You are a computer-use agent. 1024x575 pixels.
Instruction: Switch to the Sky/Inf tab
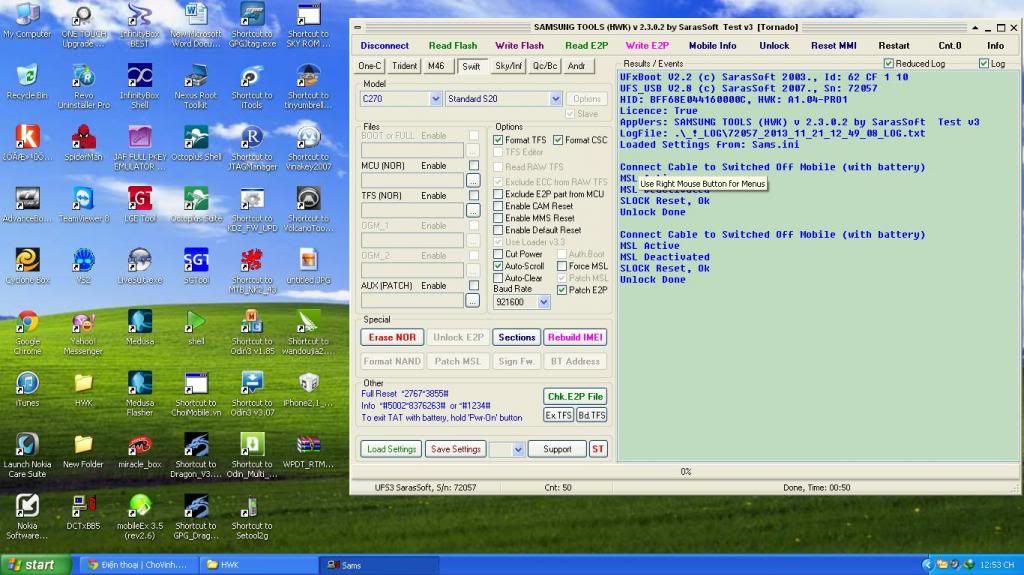[x=508, y=66]
